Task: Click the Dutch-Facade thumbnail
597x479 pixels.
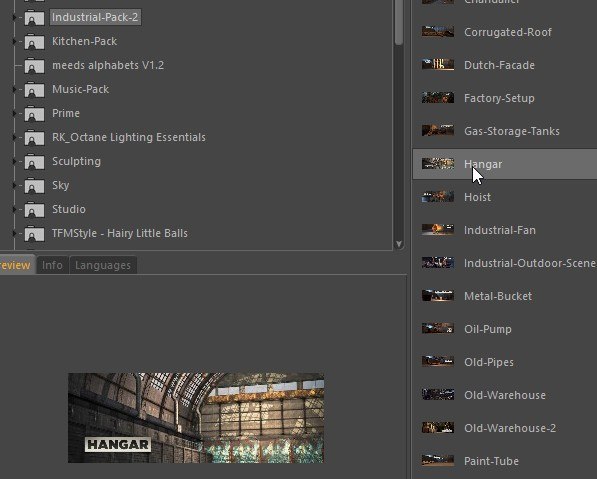Action: [x=438, y=64]
